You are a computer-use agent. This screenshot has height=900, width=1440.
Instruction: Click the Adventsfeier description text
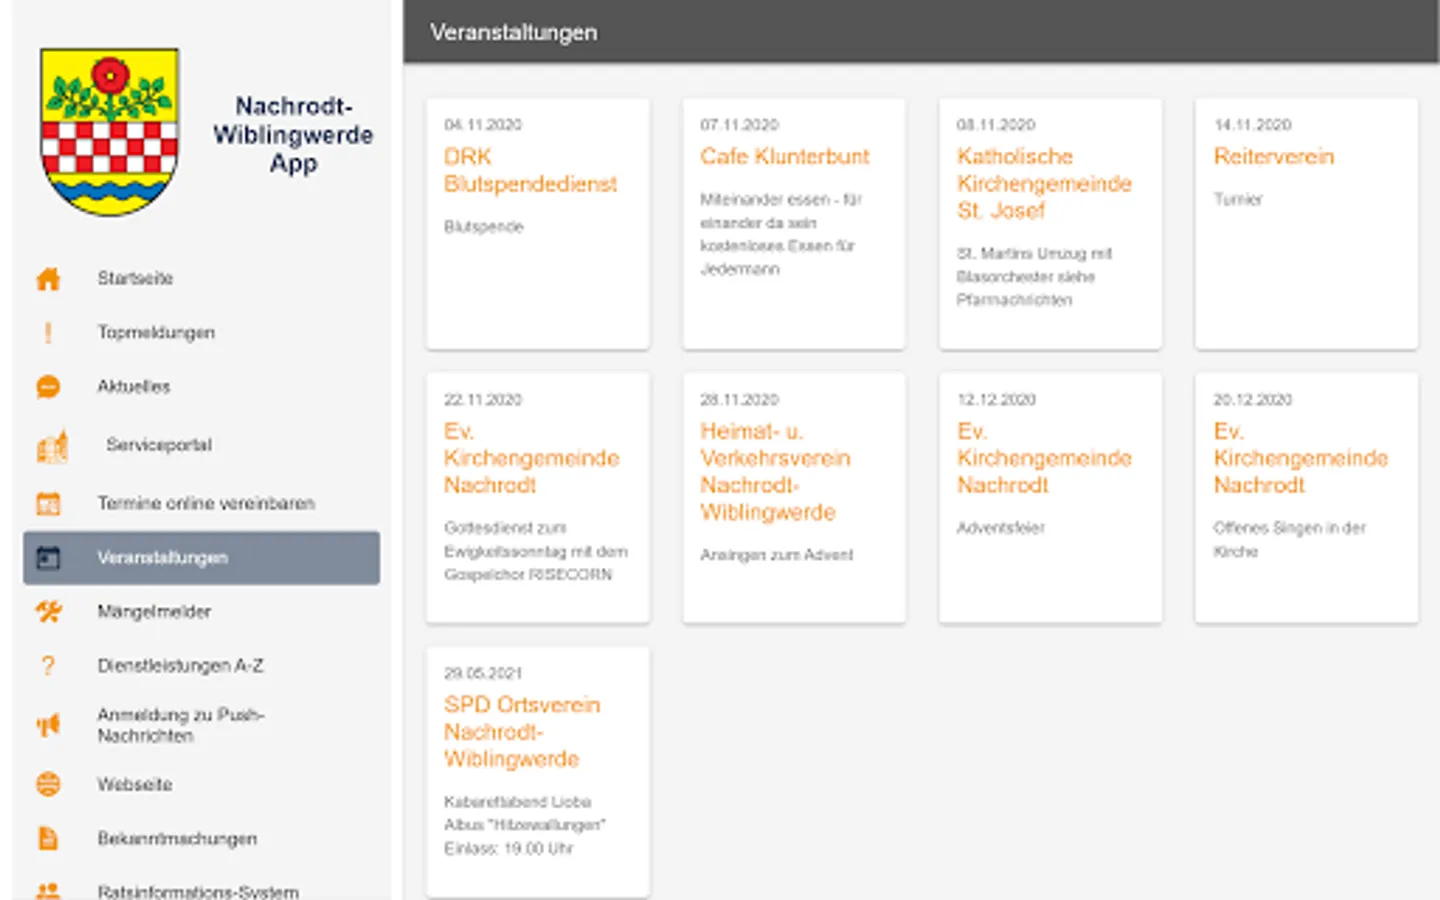click(x=1001, y=528)
